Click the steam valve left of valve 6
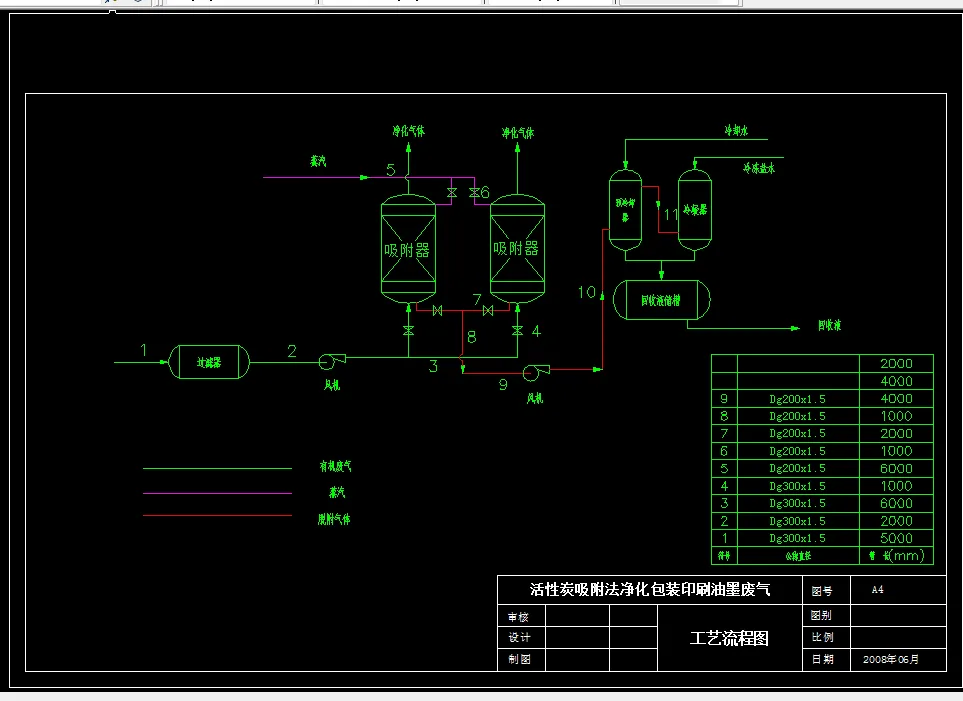963x701 pixels. tap(452, 193)
